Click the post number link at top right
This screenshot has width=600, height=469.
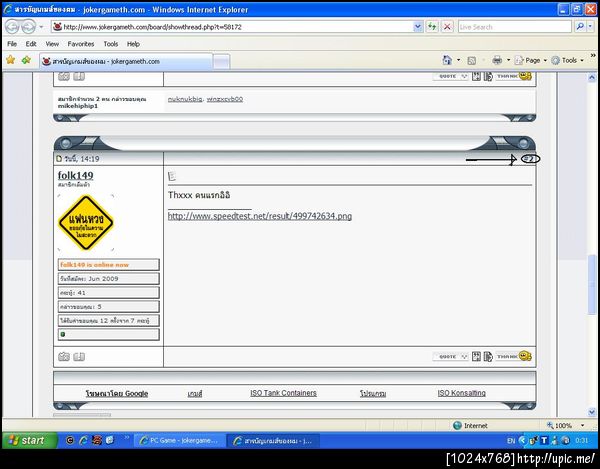[x=530, y=159]
